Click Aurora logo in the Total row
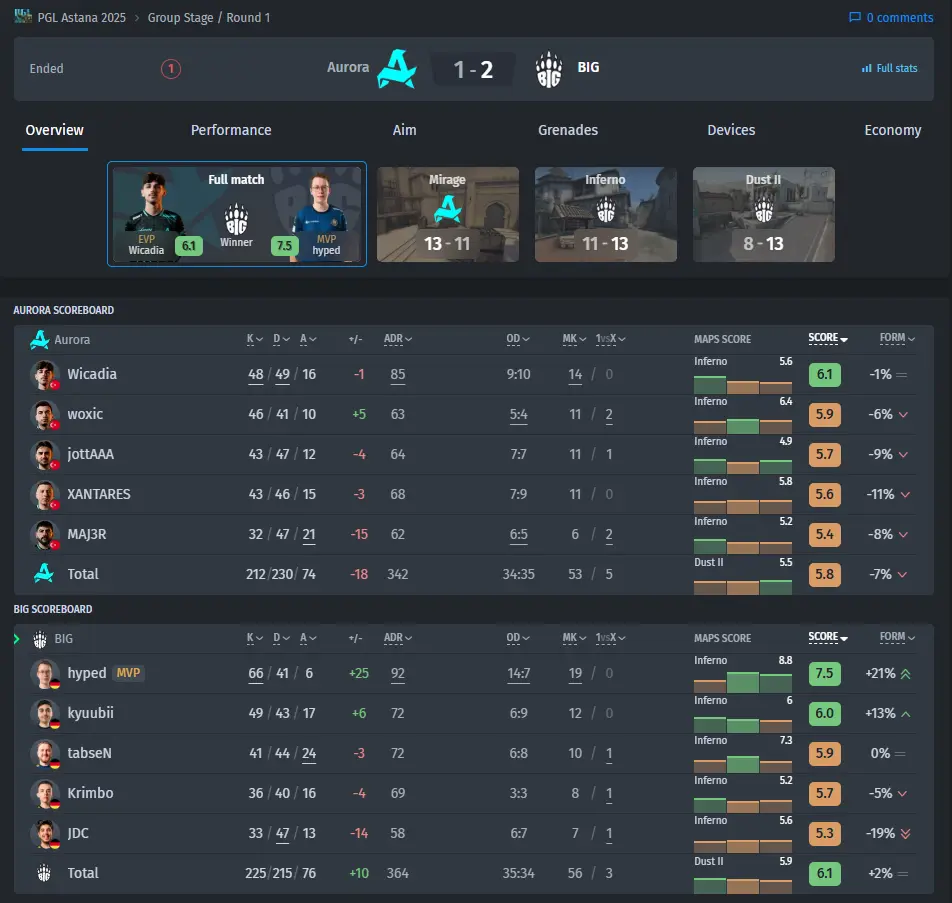The width and height of the screenshot is (952, 903). point(44,573)
